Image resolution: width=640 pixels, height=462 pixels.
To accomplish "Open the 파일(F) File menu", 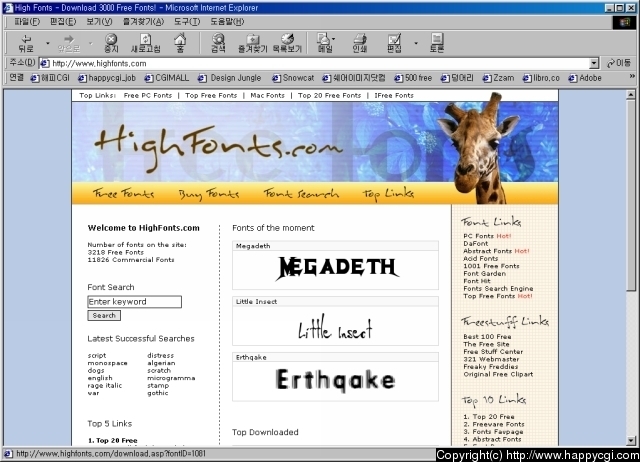I will pos(27,22).
